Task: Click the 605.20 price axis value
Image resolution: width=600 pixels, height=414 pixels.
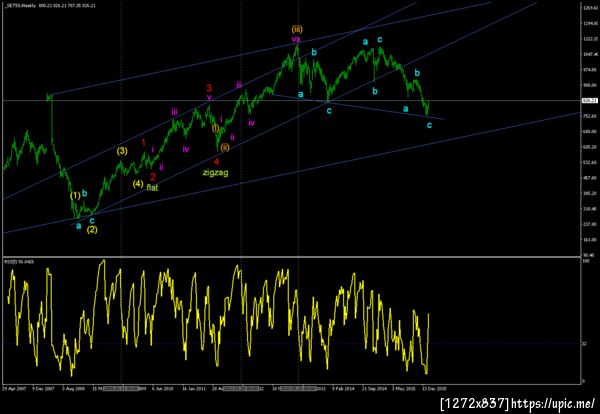Action: [x=590, y=147]
